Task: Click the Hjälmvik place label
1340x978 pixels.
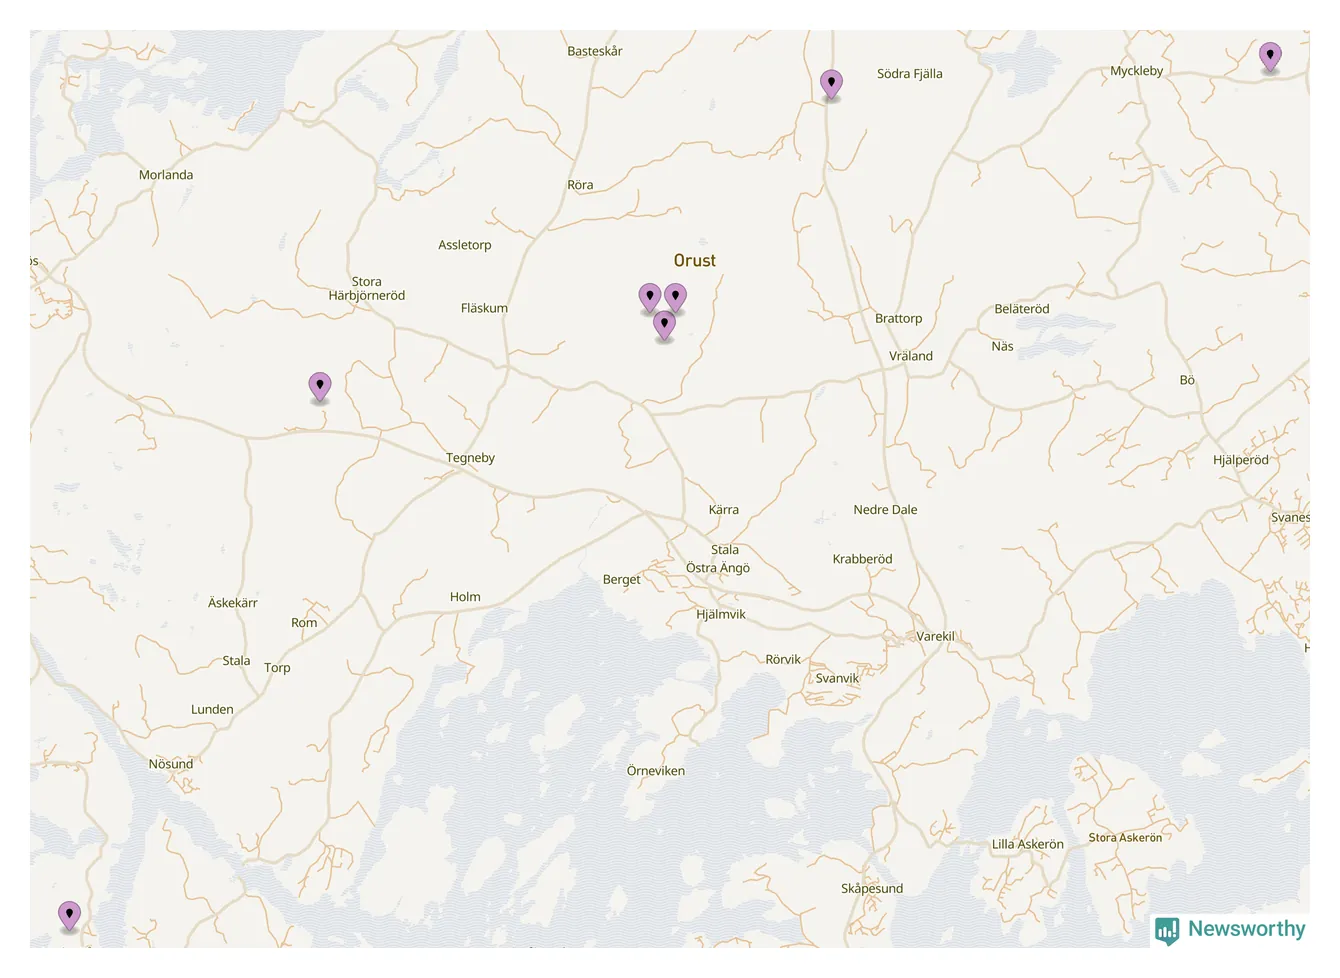Action: [721, 614]
